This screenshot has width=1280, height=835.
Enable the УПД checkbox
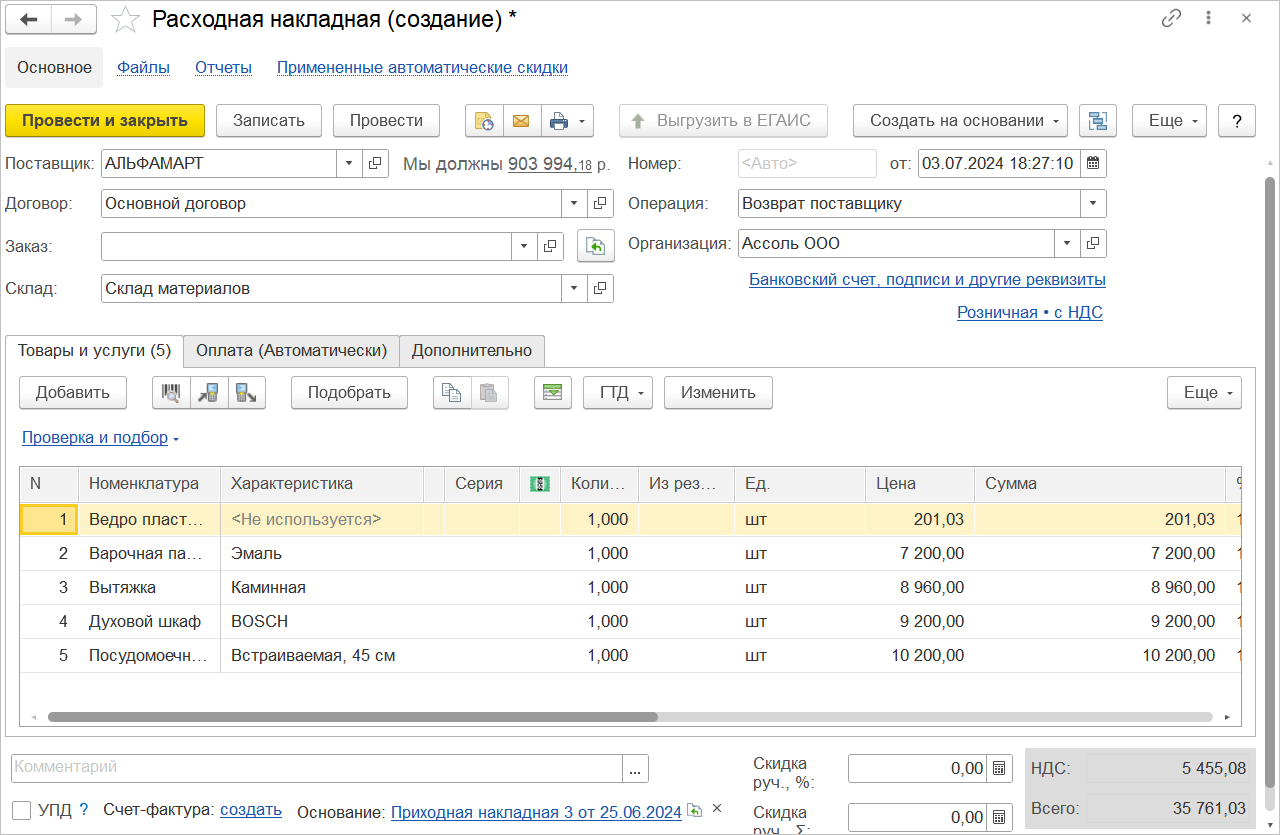[21, 810]
